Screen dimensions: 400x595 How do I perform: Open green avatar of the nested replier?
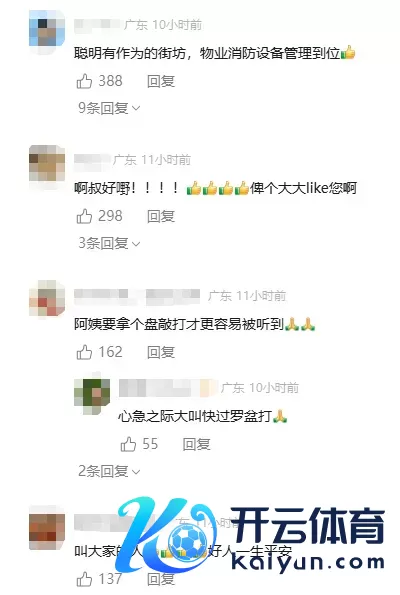click(92, 396)
